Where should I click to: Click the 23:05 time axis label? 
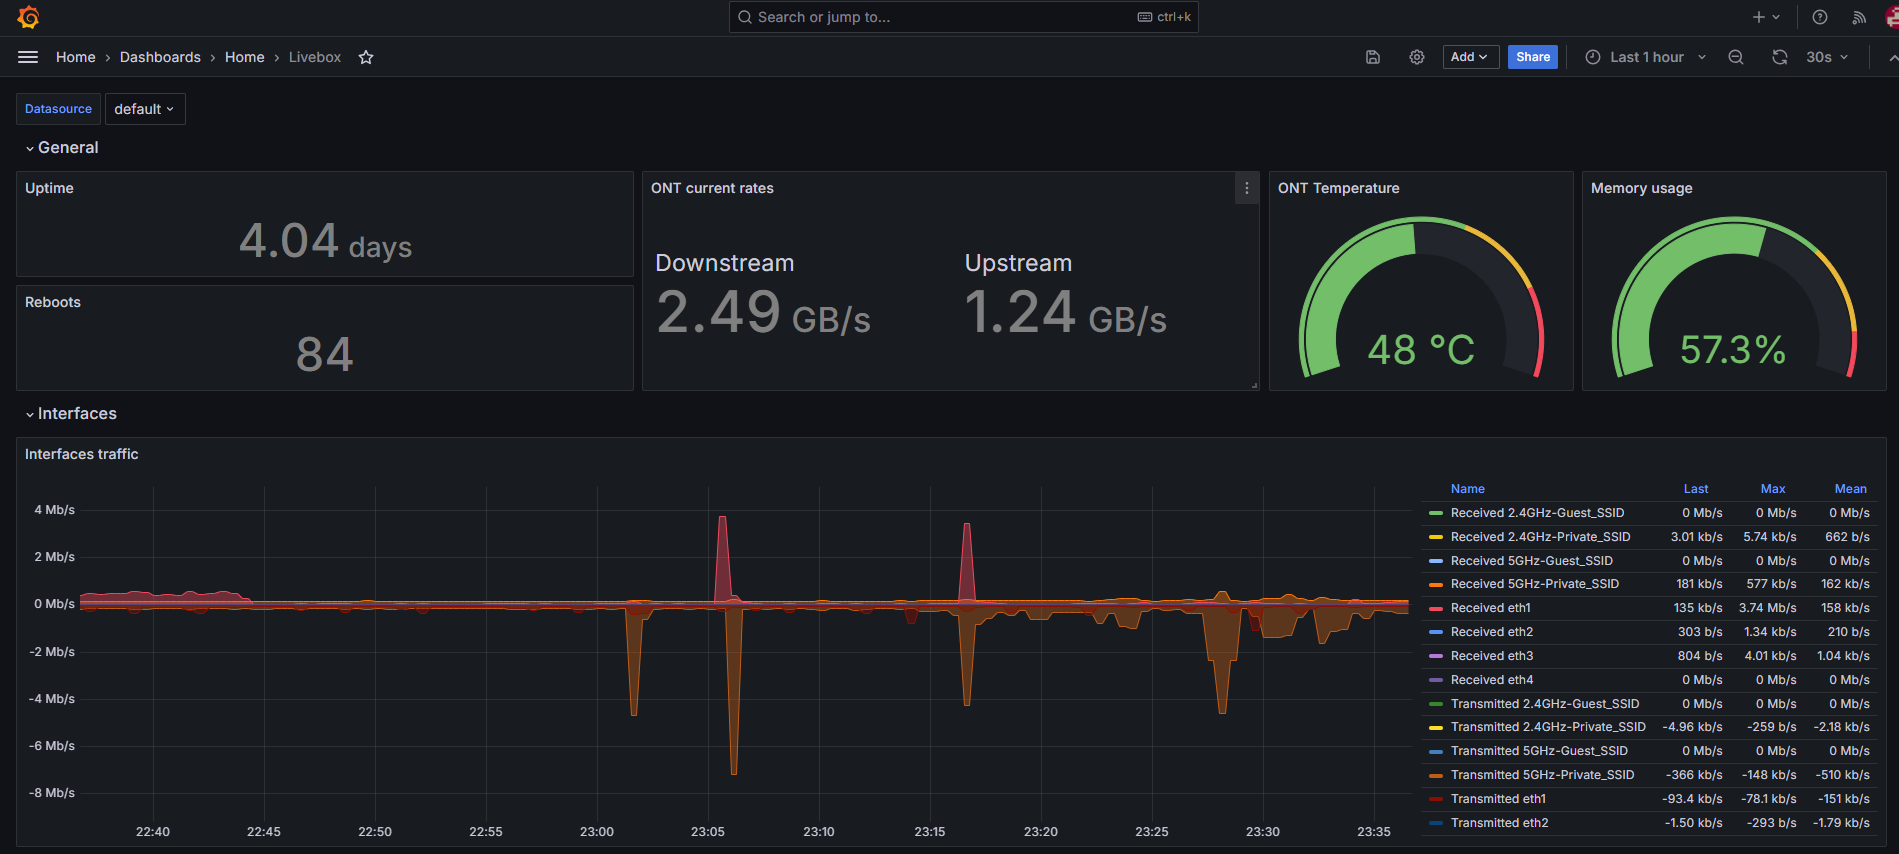coord(708,832)
